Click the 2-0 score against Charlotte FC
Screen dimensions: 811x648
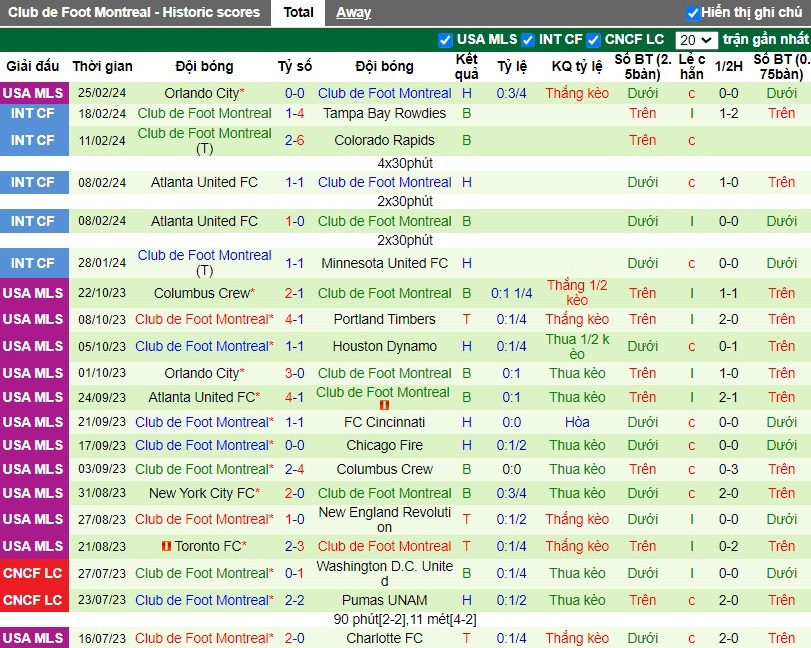[x=294, y=638]
